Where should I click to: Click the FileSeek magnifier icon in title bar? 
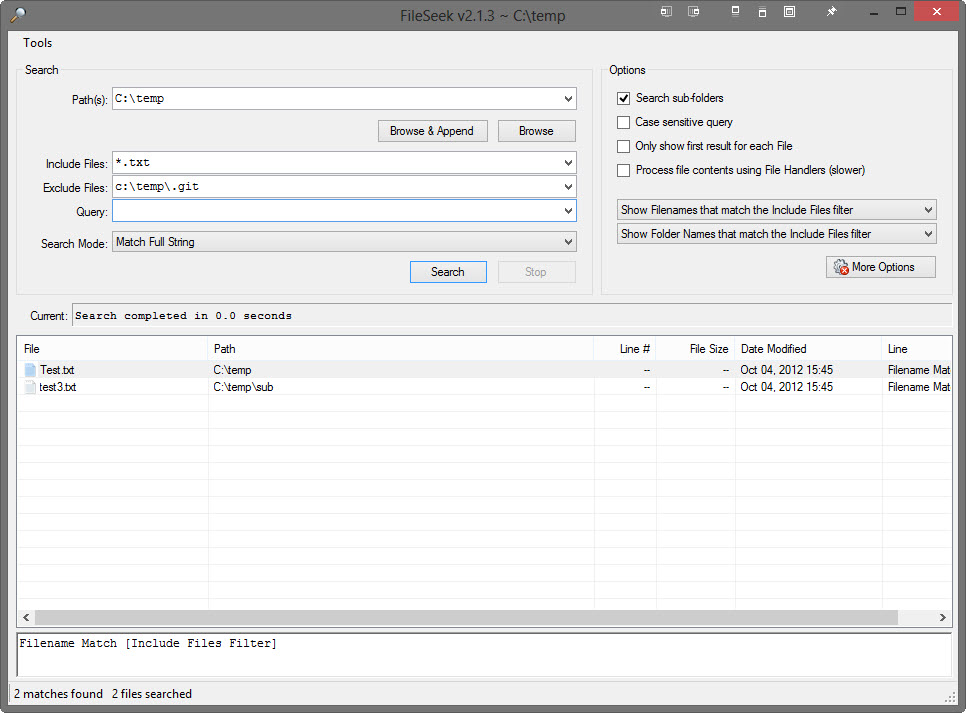click(x=18, y=13)
